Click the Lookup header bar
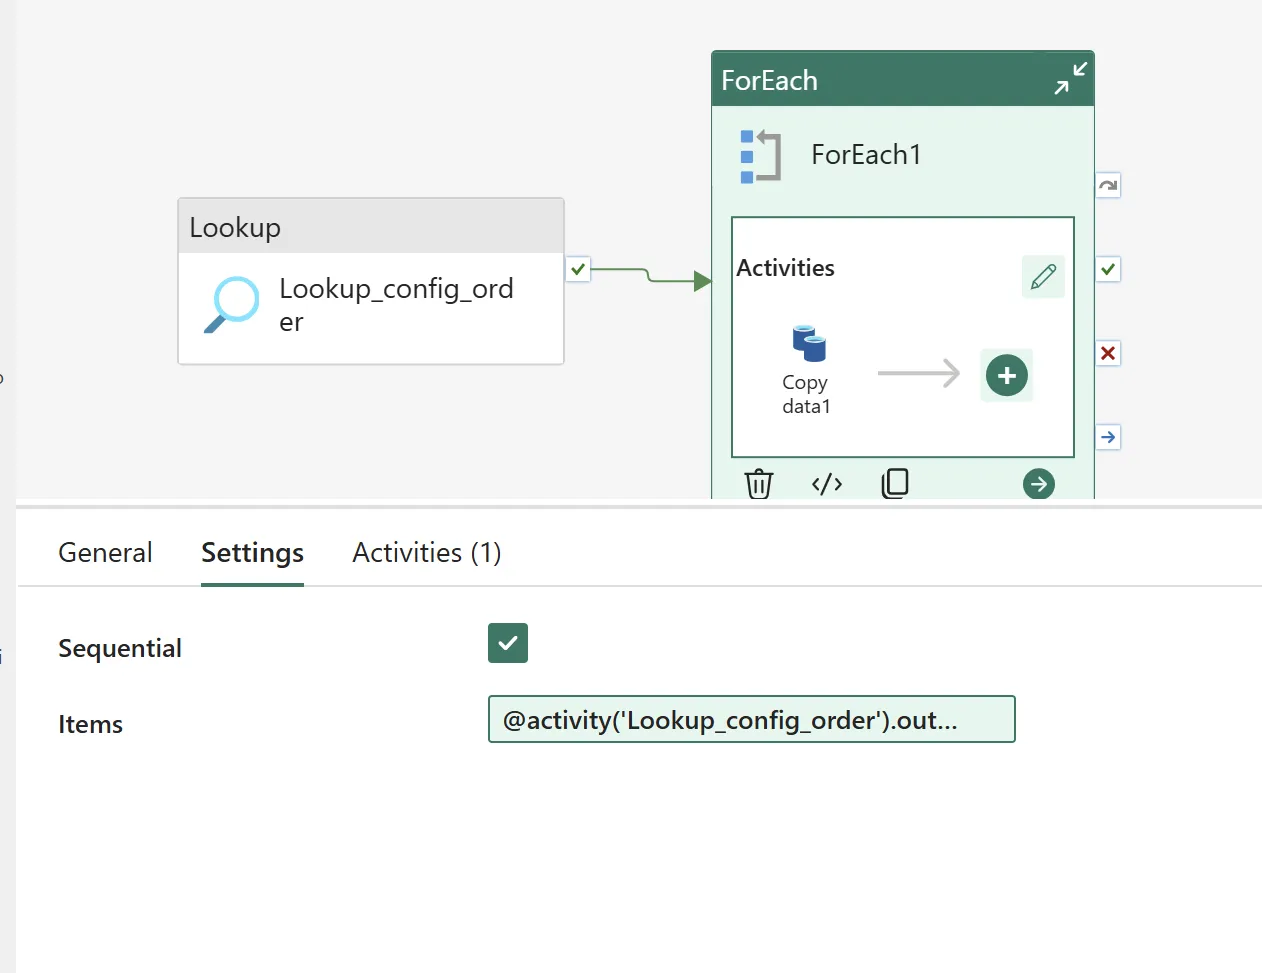The width and height of the screenshot is (1262, 973). point(371,226)
